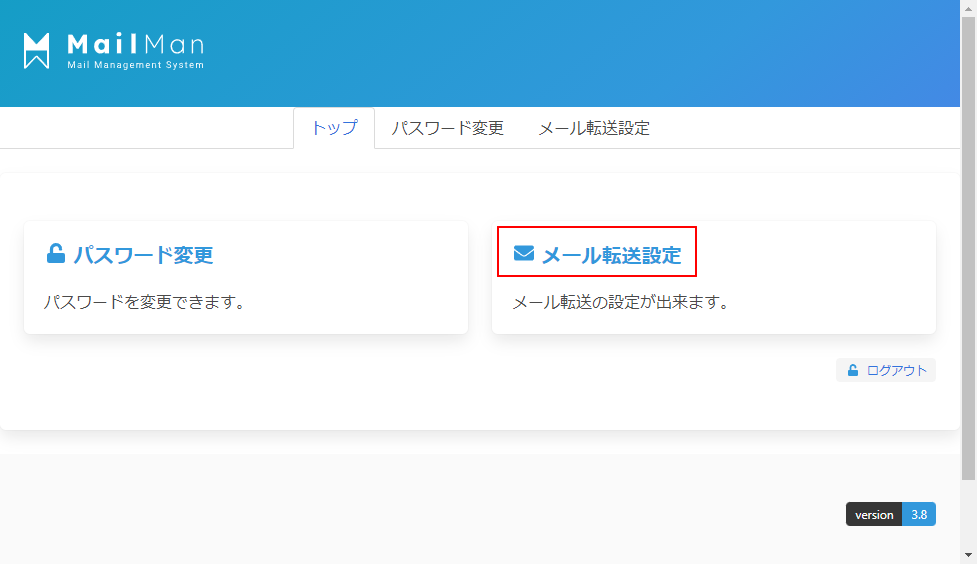Viewport: 977px width, 564px height.
Task: Open the パスワード変更 tab
Action: [x=447, y=128]
